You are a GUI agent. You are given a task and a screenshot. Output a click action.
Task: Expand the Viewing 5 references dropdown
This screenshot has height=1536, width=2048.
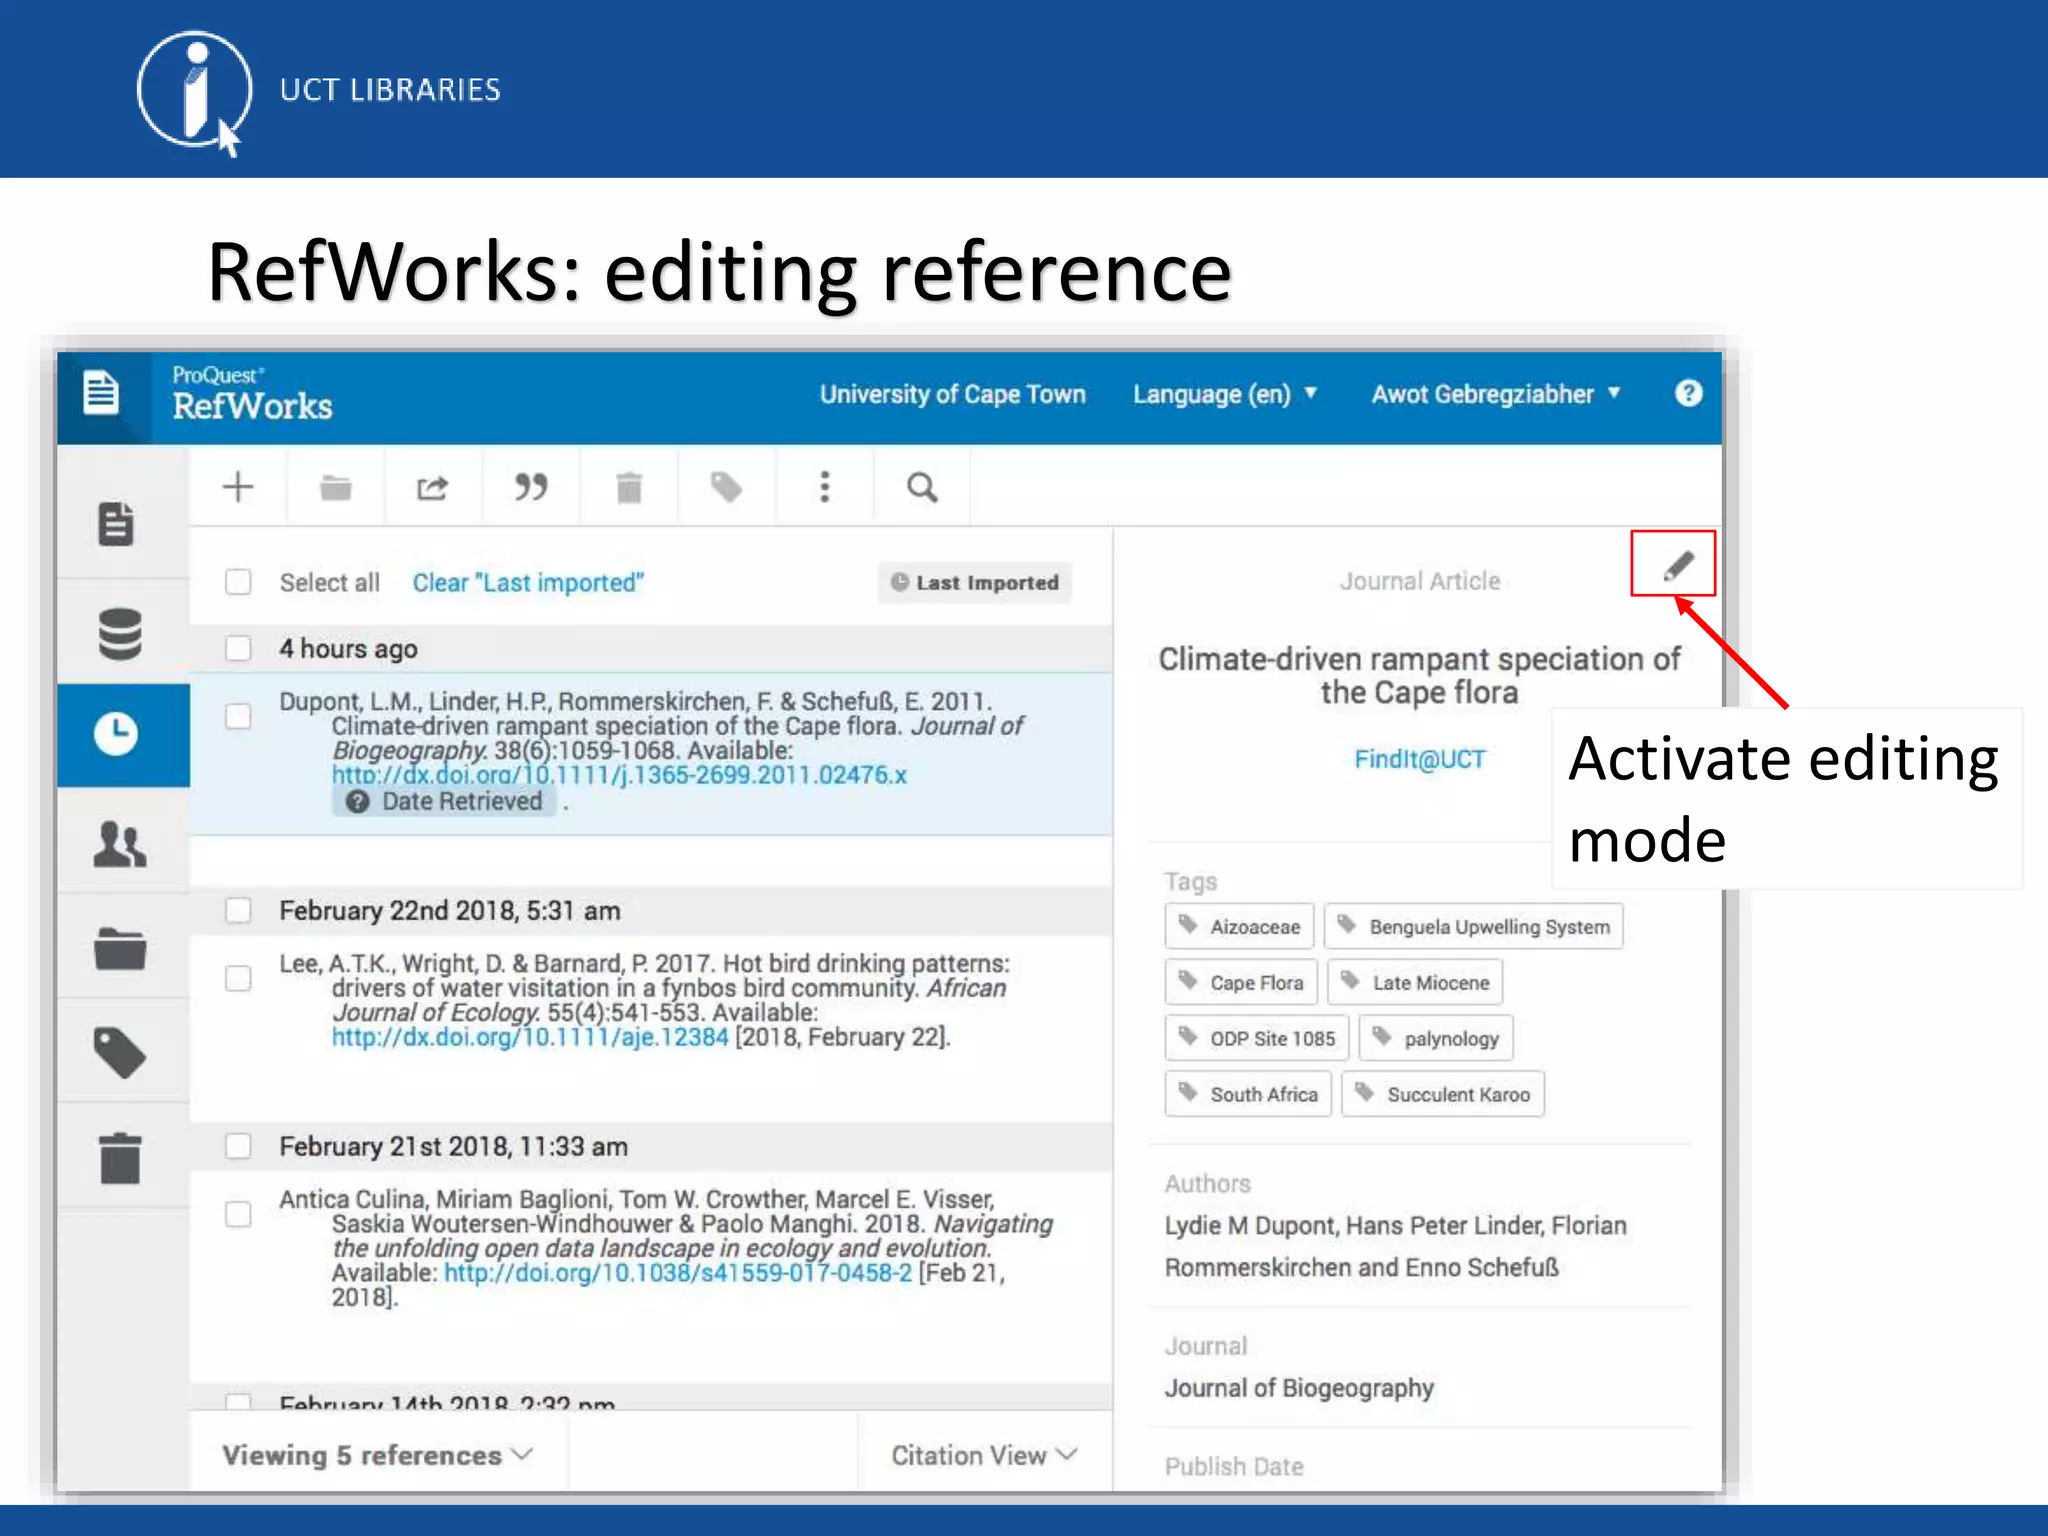(x=378, y=1455)
